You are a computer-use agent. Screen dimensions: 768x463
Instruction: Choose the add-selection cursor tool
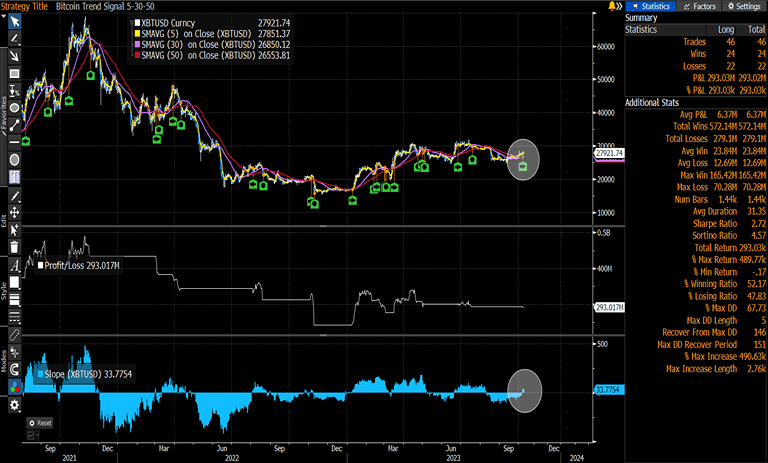(15, 230)
